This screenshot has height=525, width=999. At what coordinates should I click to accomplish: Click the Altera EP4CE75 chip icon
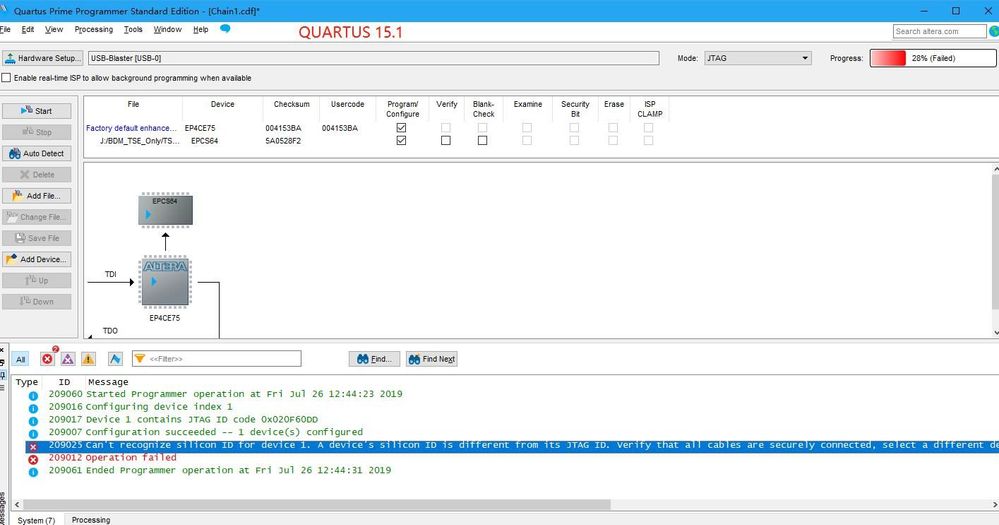165,282
